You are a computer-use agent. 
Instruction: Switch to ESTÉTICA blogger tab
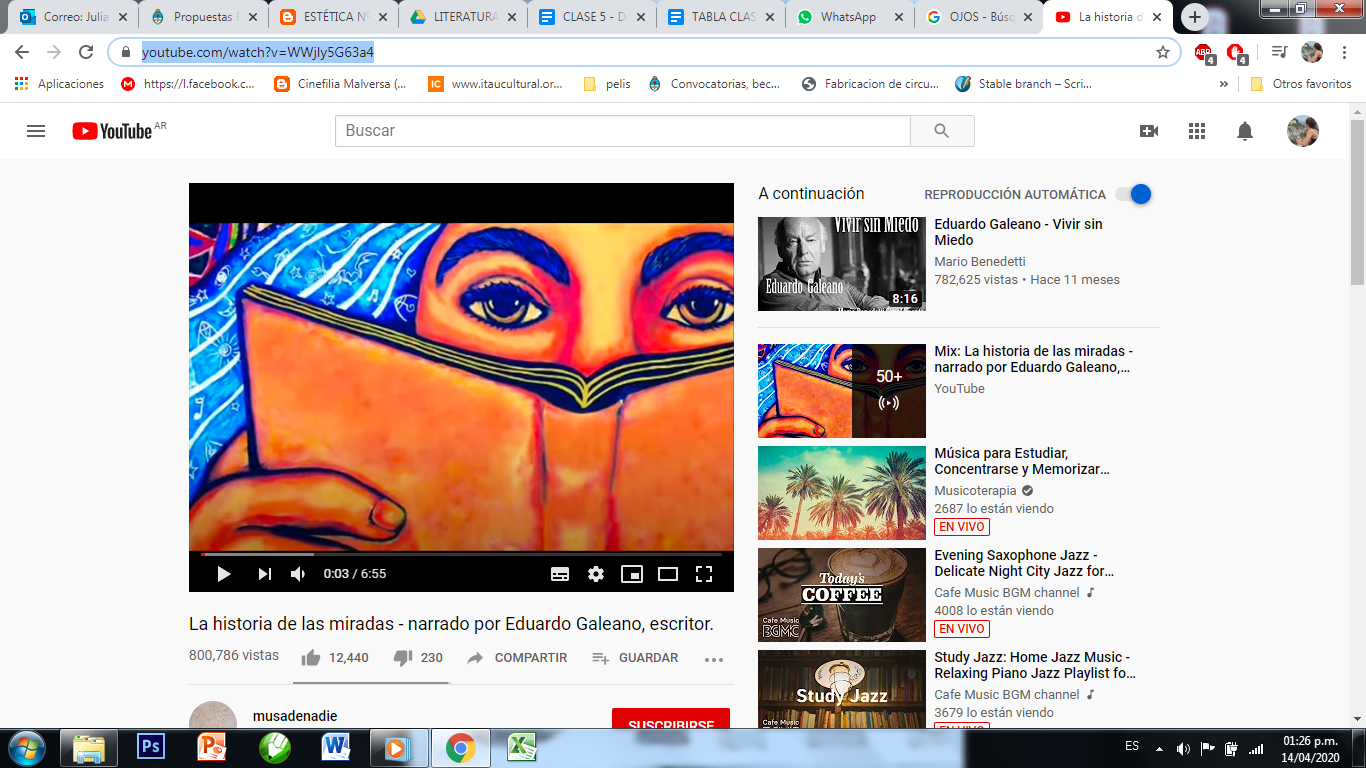coord(333,17)
